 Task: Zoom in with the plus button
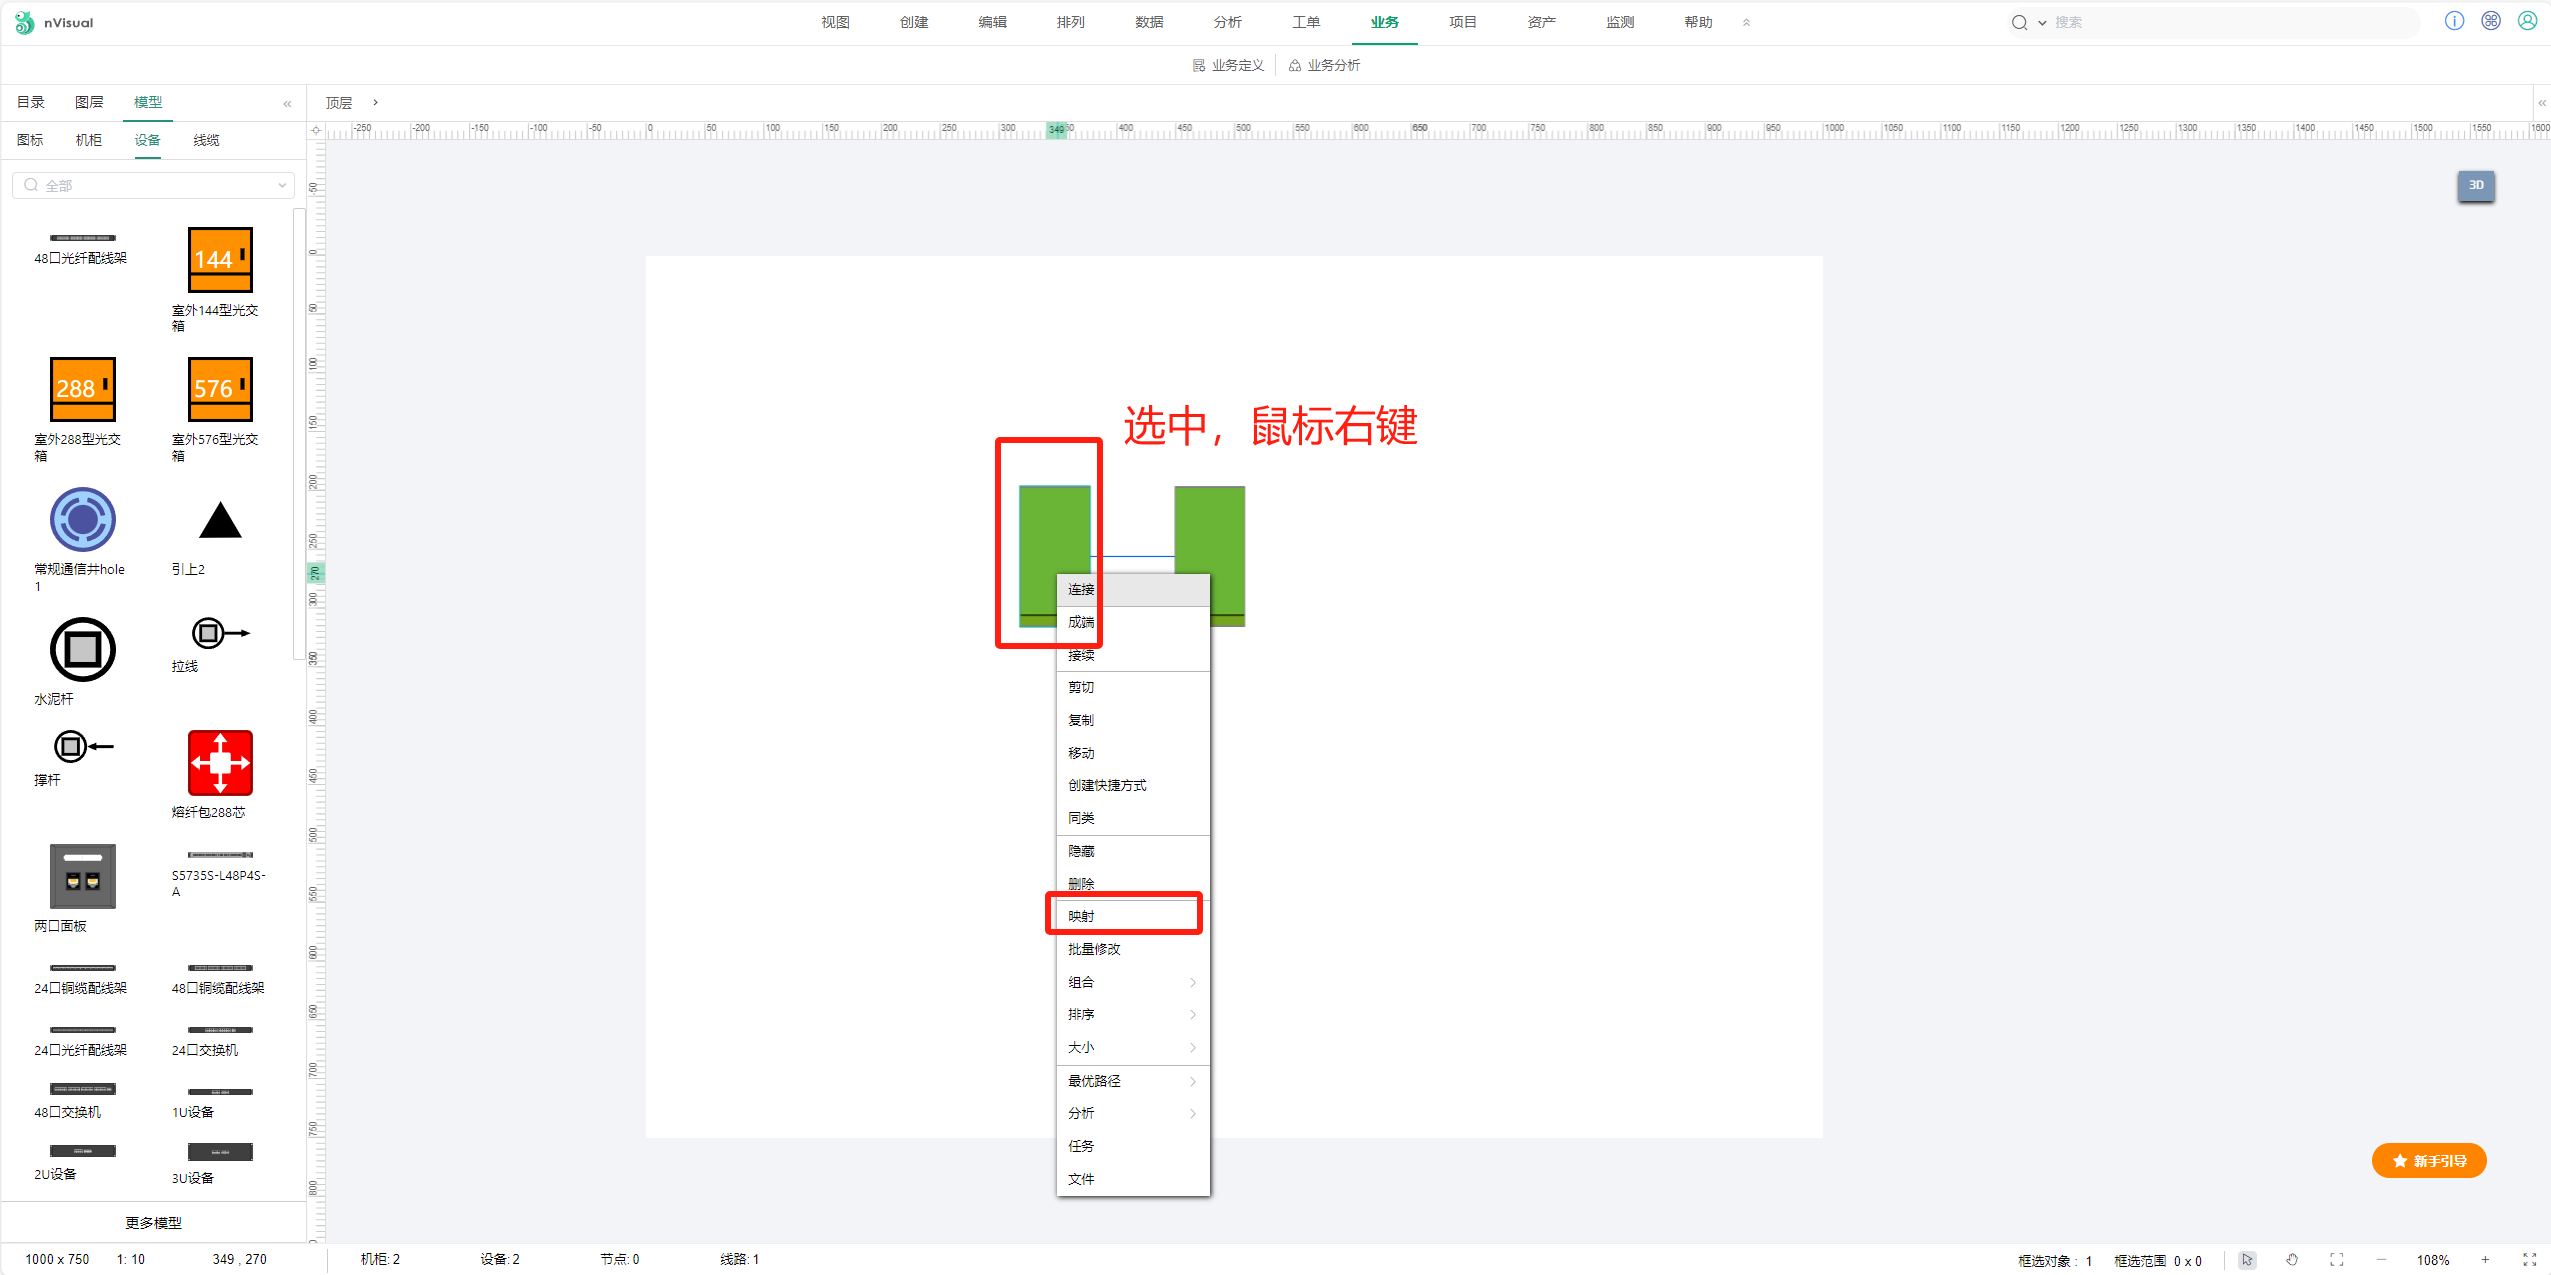(2485, 1260)
